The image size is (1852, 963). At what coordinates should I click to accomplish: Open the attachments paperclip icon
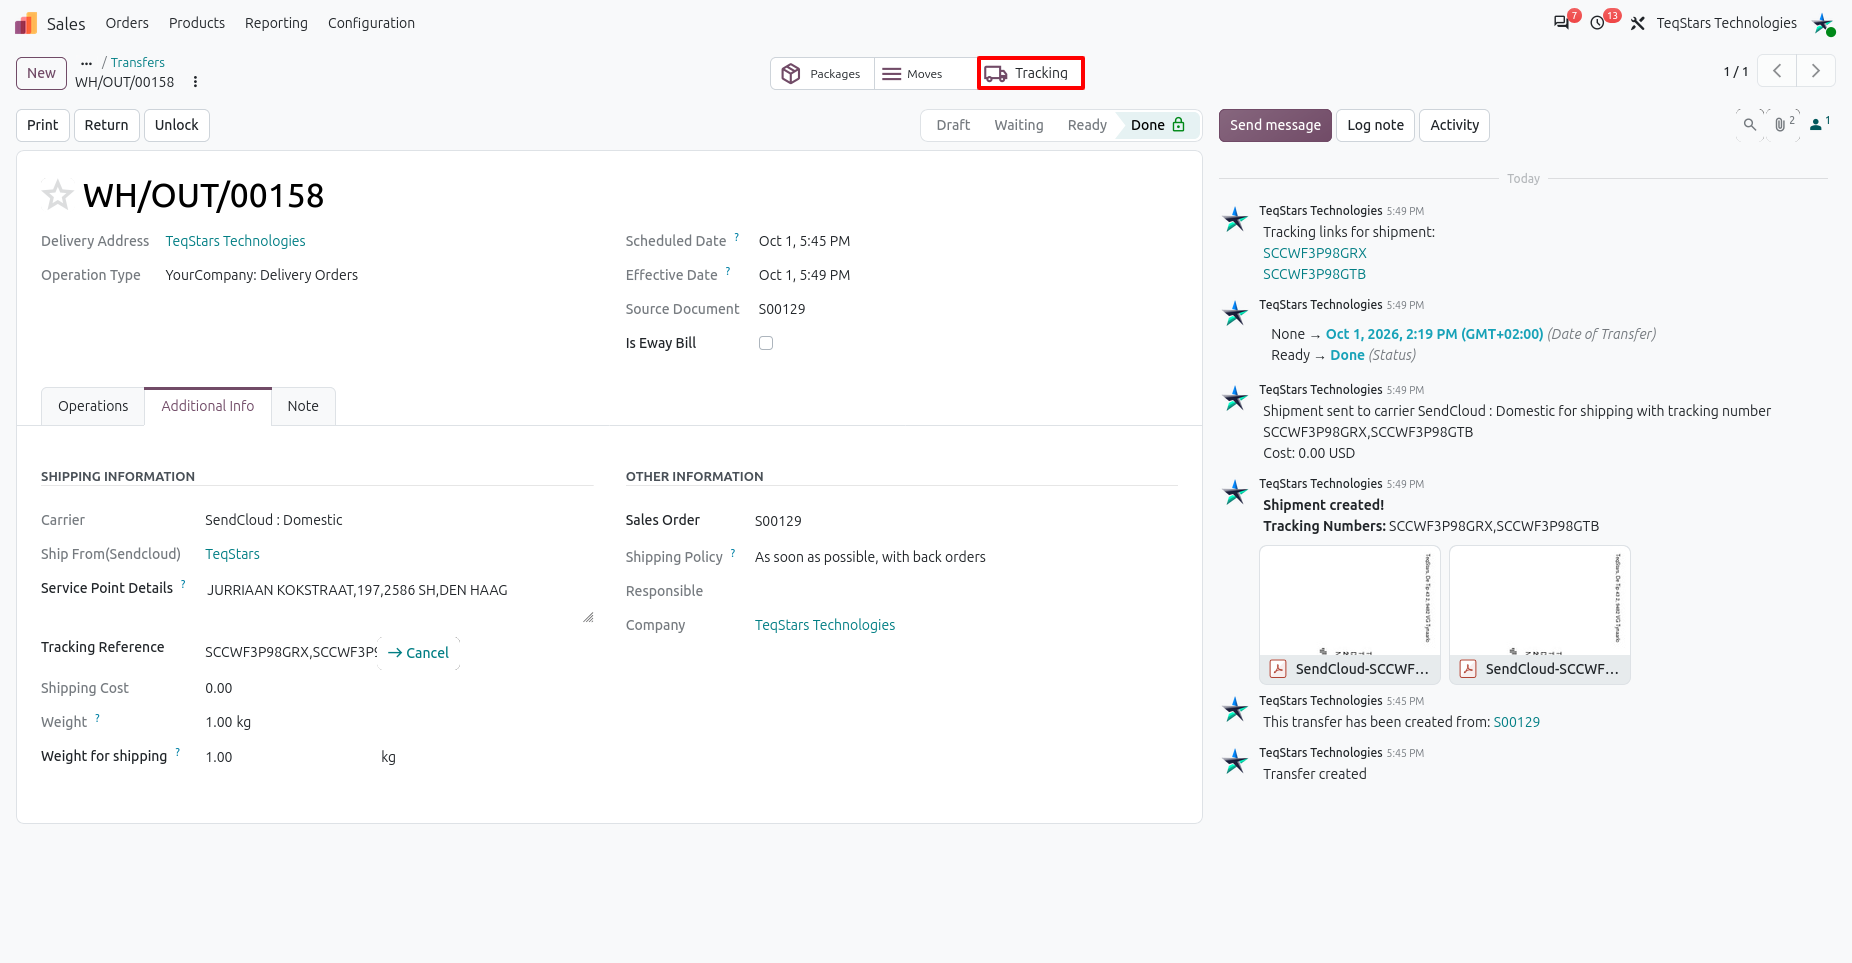pos(1784,125)
